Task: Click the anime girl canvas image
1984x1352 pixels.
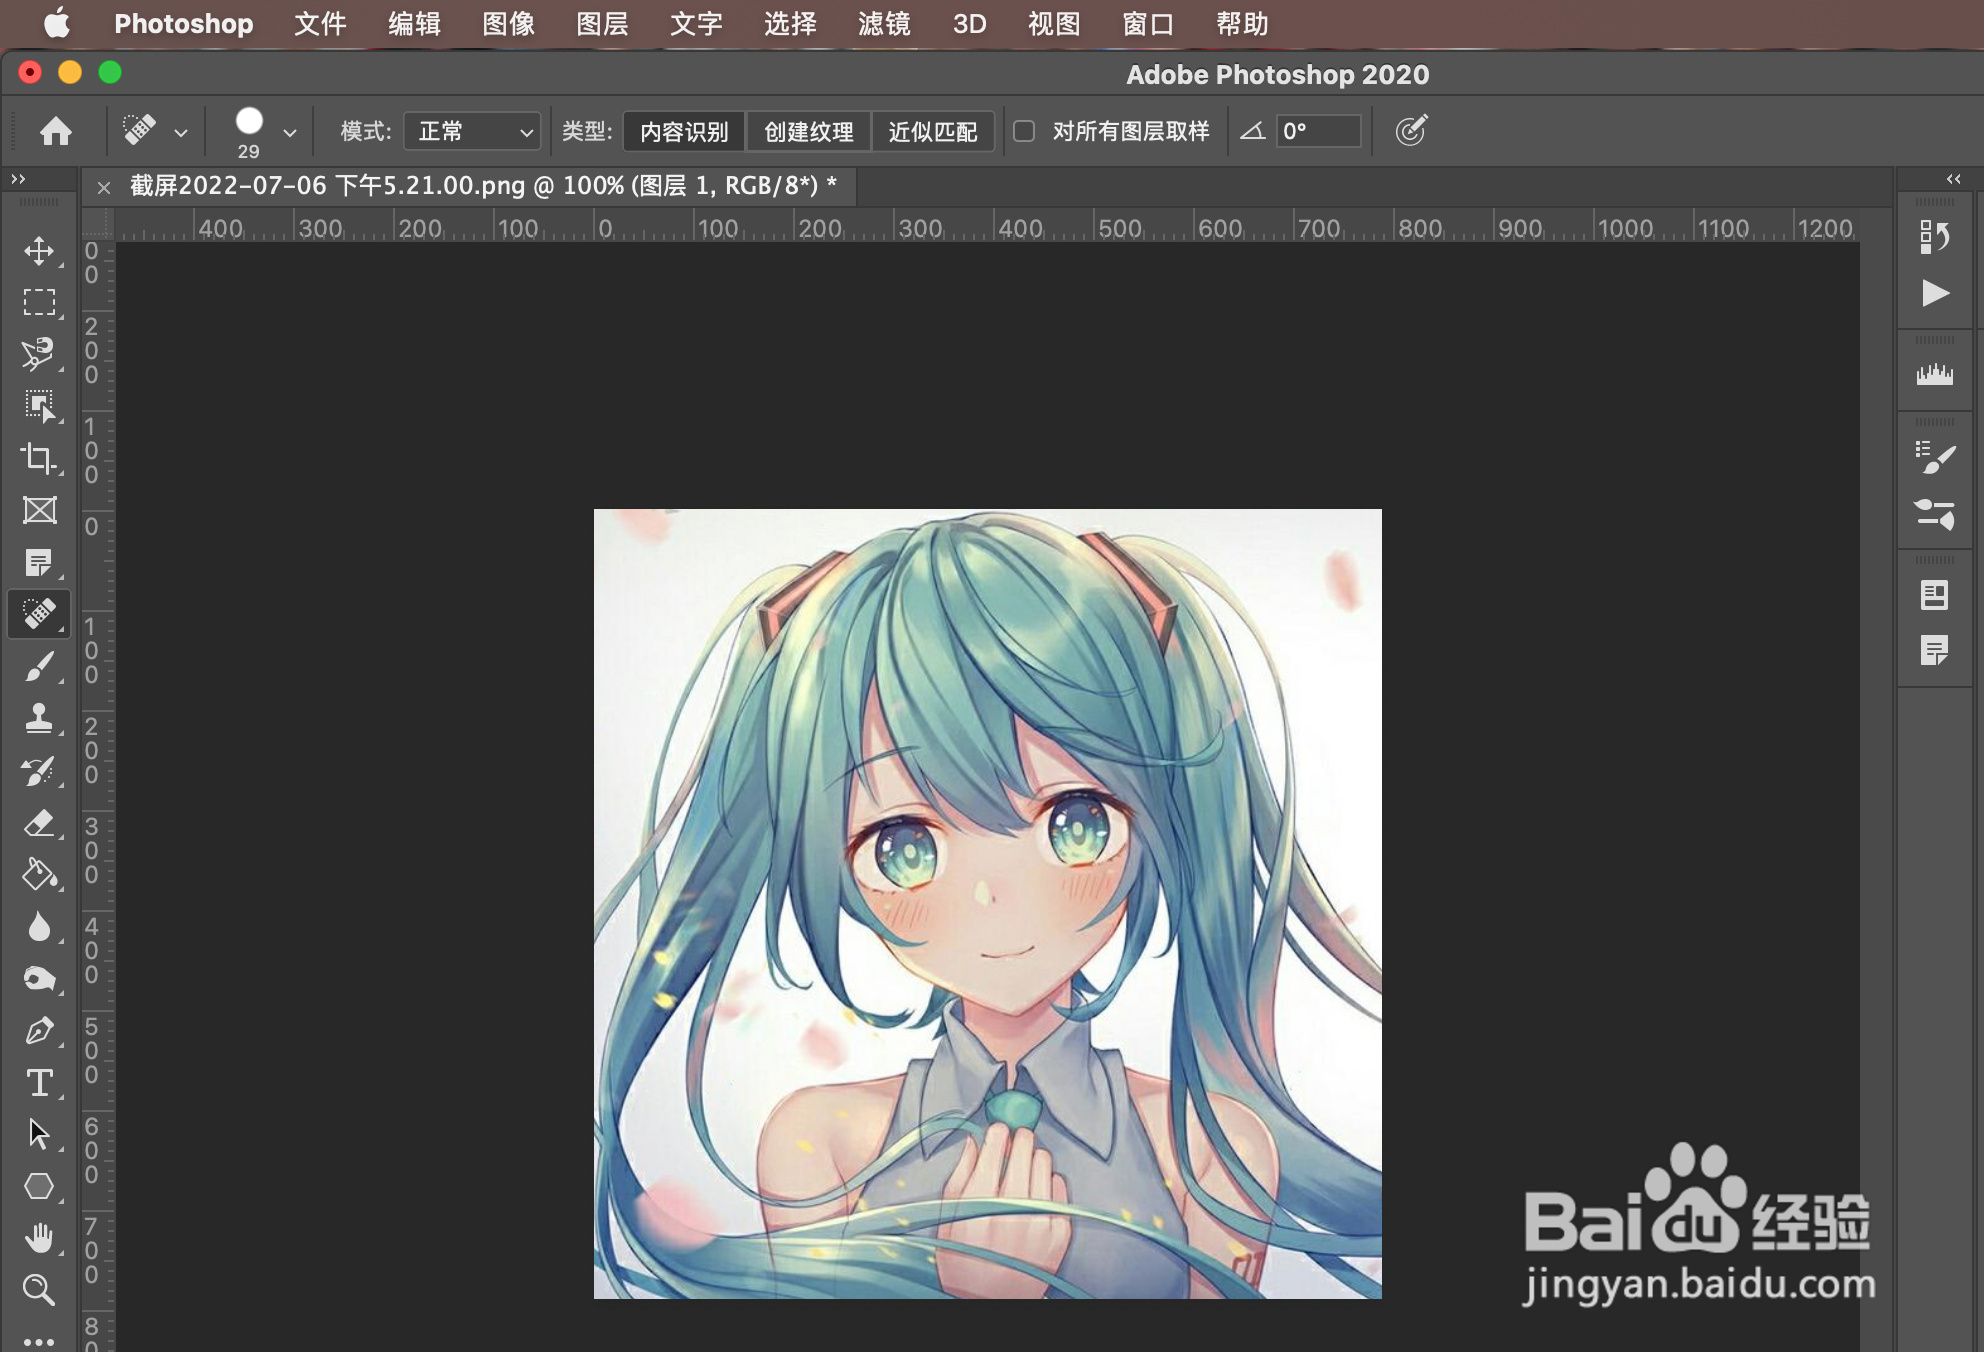Action: (x=988, y=904)
